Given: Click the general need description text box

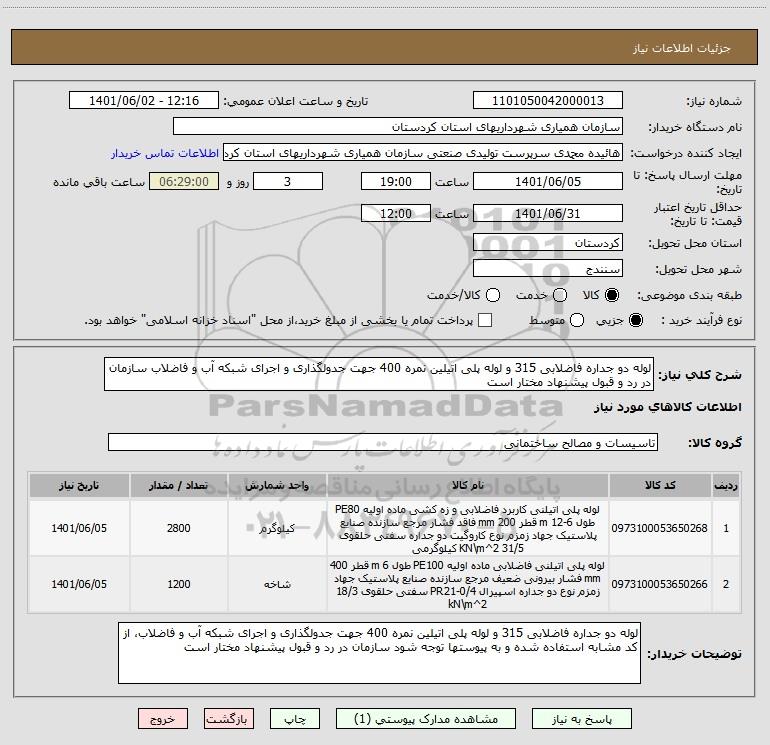Looking at the screenshot, I should click(379, 374).
